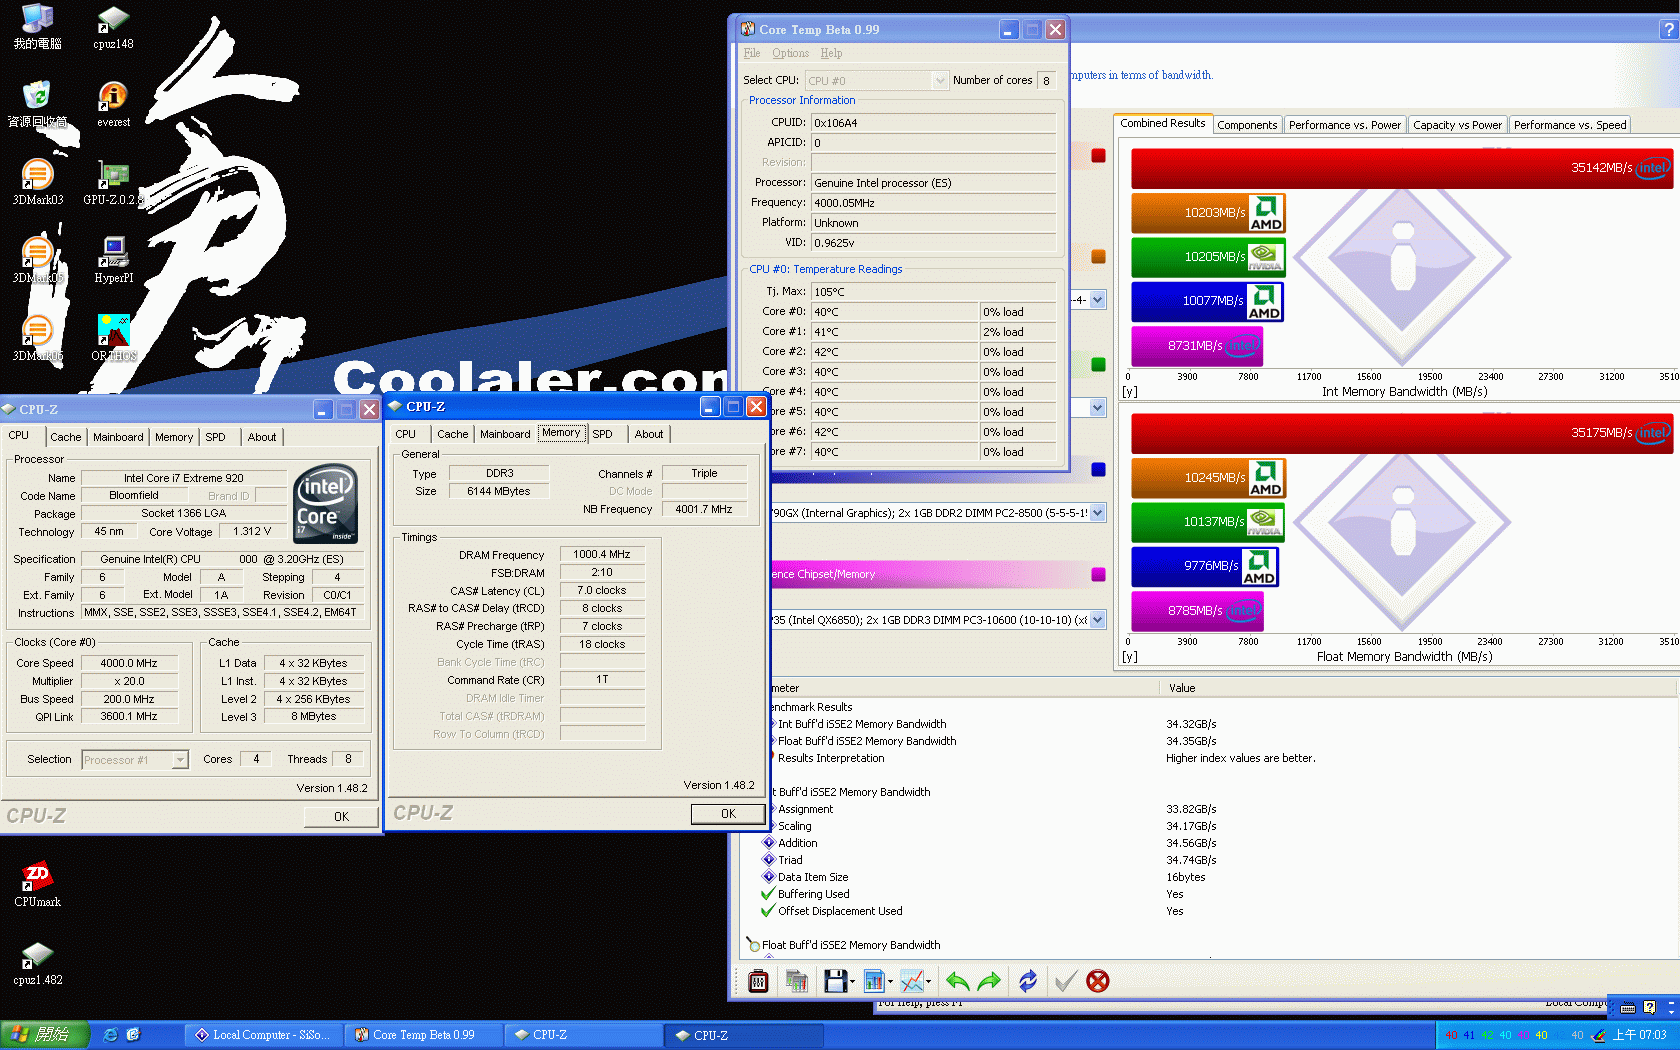Switch to Performance vs. Speed tab
Image resolution: width=1680 pixels, height=1050 pixels.
(1569, 125)
